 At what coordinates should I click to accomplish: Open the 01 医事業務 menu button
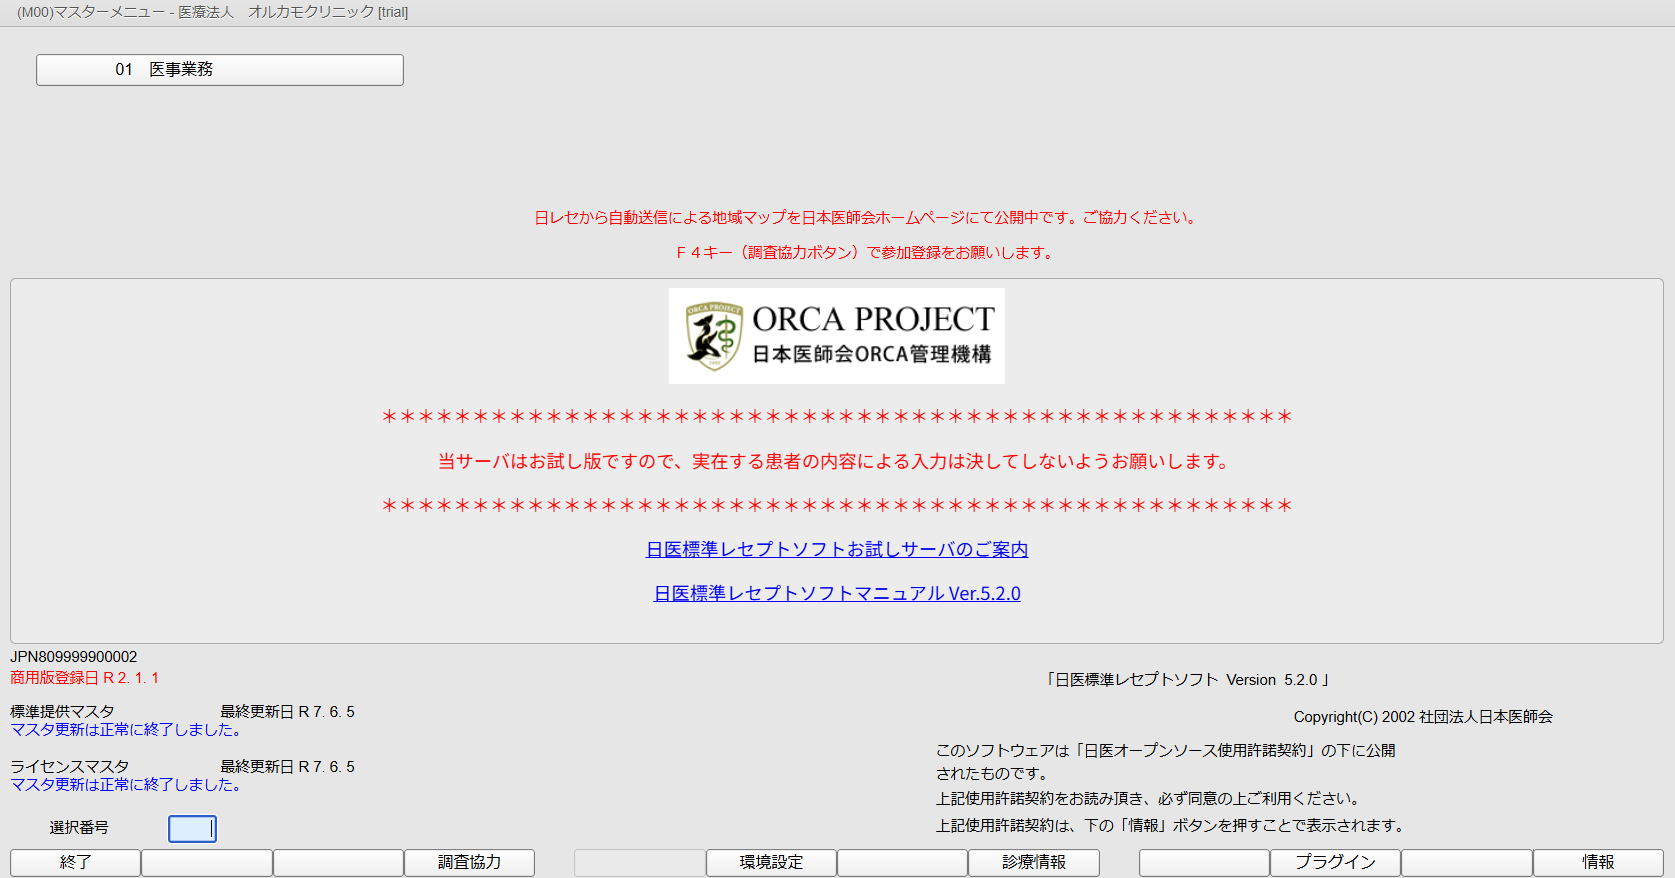pyautogui.click(x=220, y=70)
